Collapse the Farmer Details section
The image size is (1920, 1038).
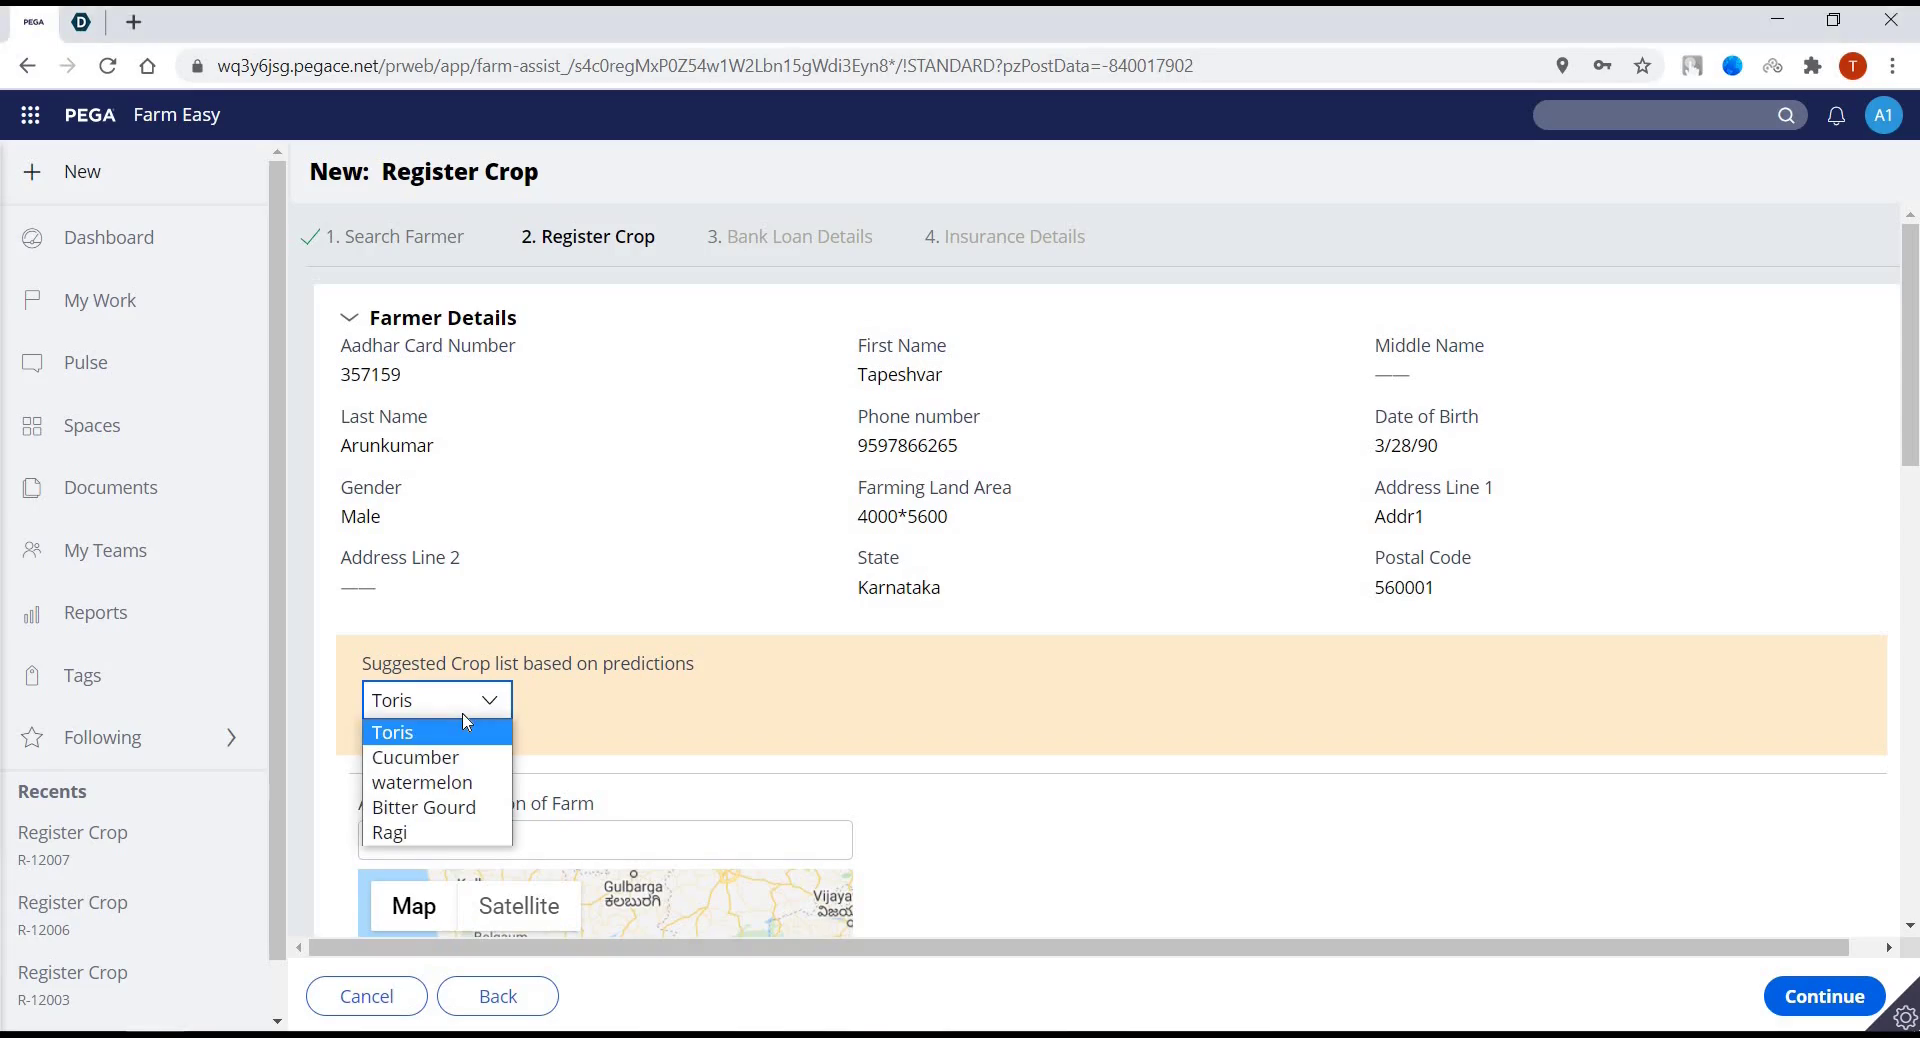click(349, 318)
